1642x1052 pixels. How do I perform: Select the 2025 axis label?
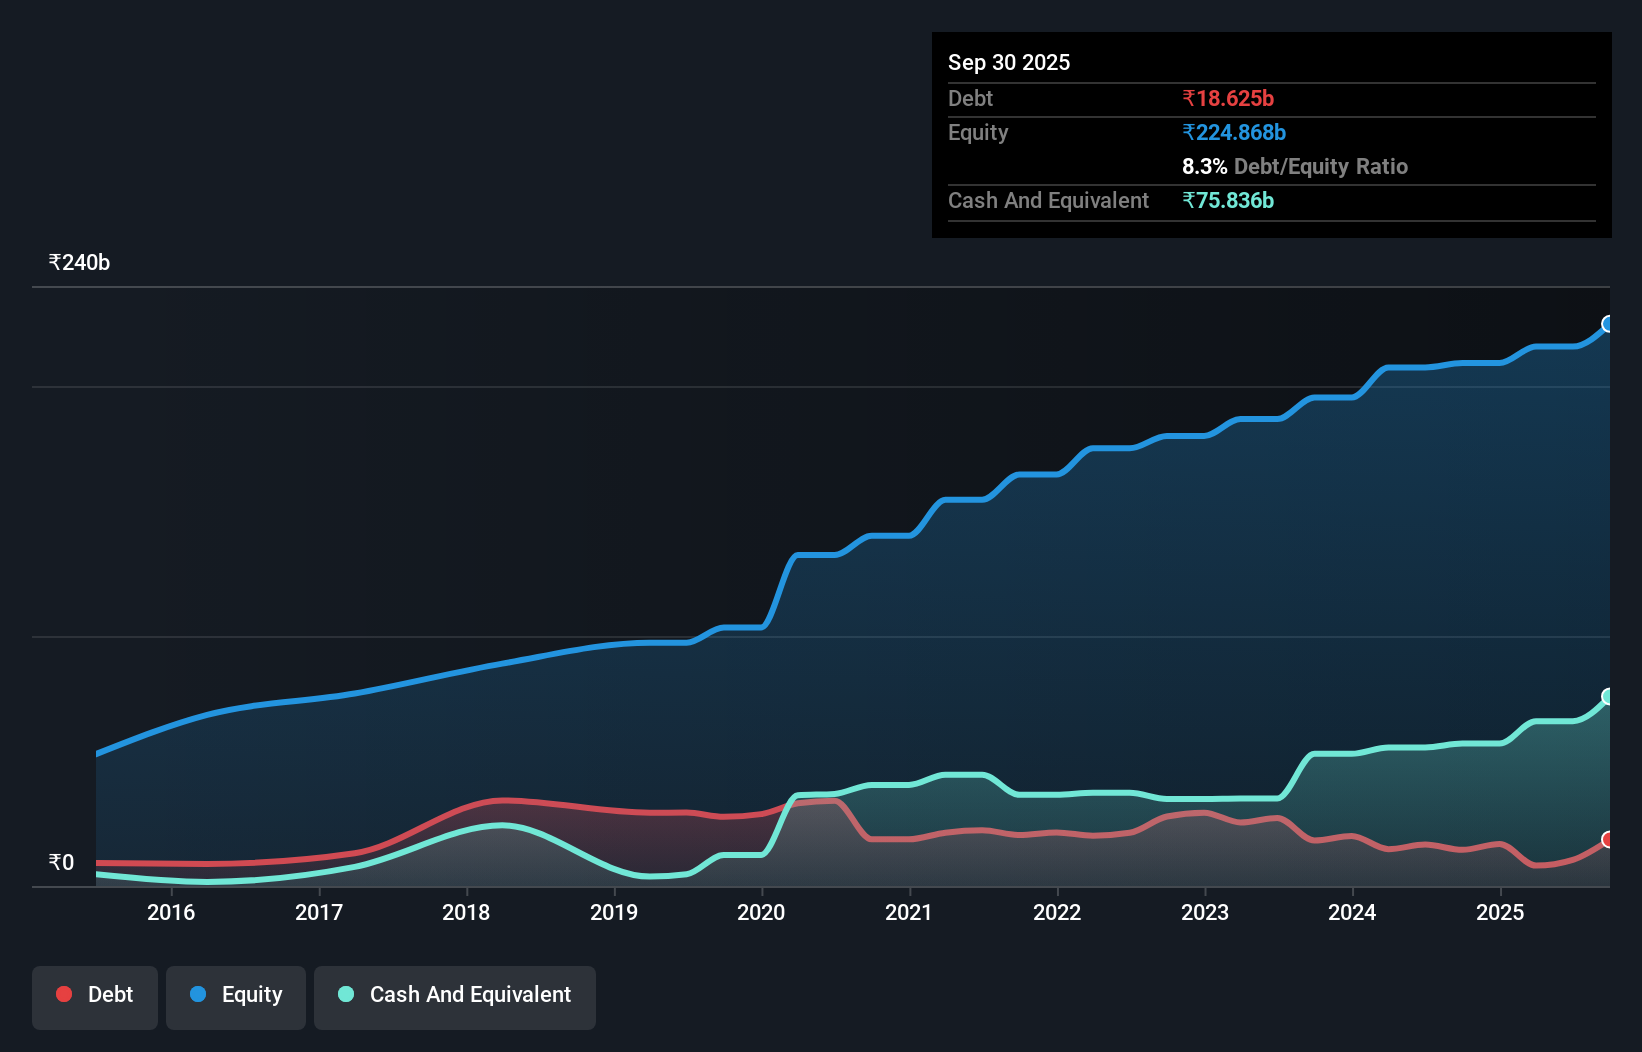pyautogui.click(x=1499, y=912)
